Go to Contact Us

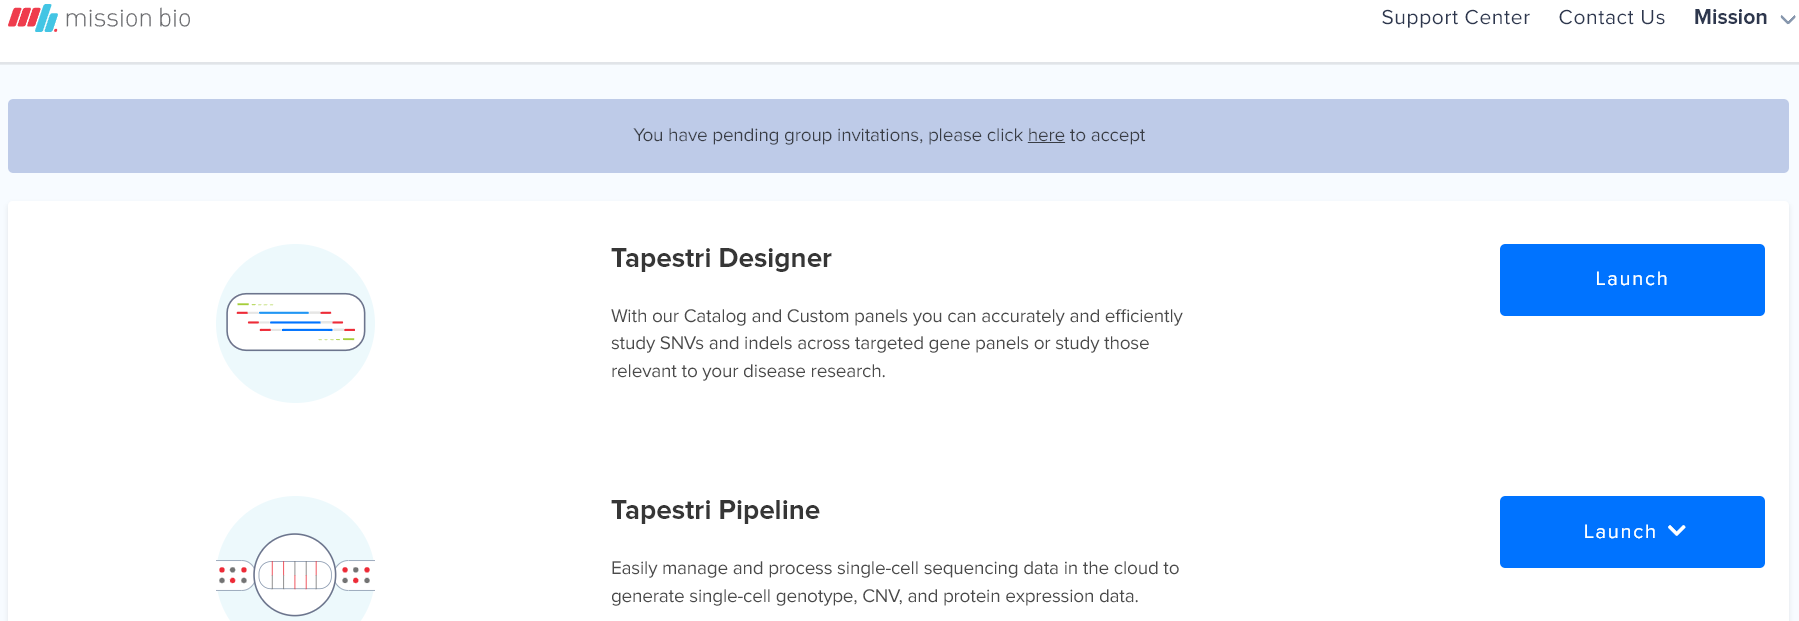[x=1611, y=17]
